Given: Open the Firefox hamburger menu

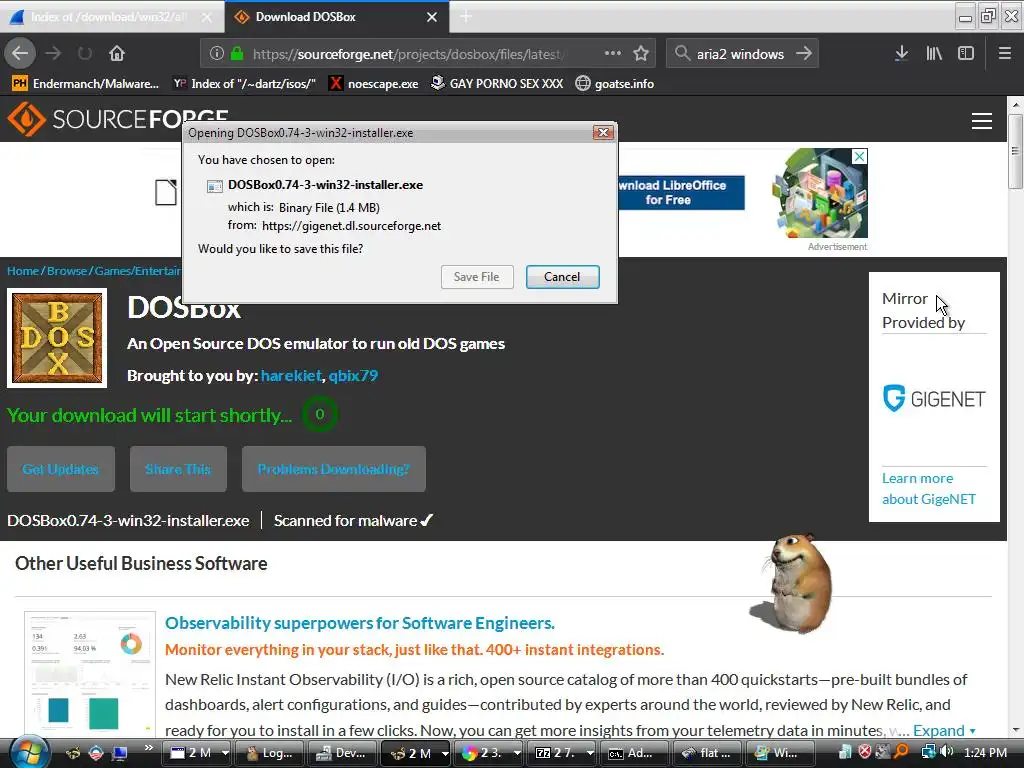Looking at the screenshot, I should tap(1004, 54).
